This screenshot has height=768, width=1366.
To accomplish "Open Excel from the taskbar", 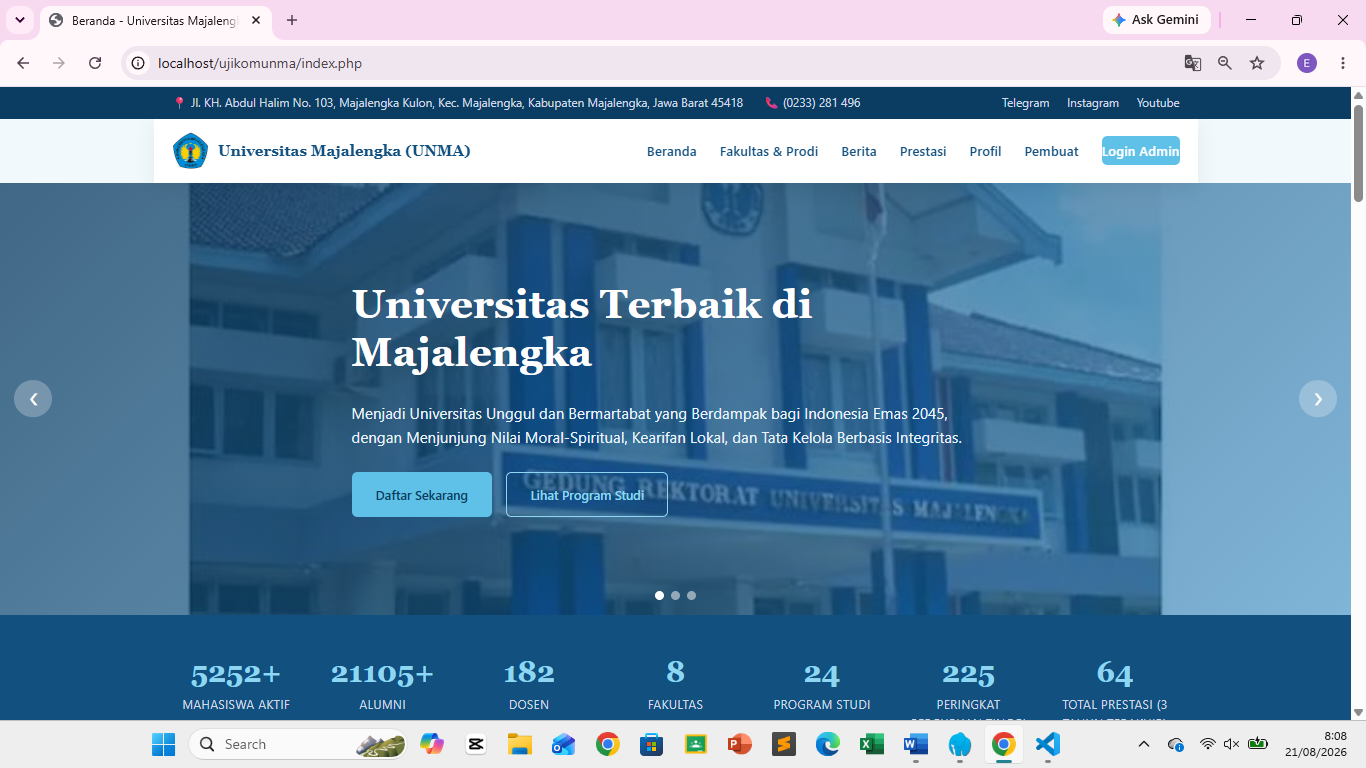I will point(871,744).
